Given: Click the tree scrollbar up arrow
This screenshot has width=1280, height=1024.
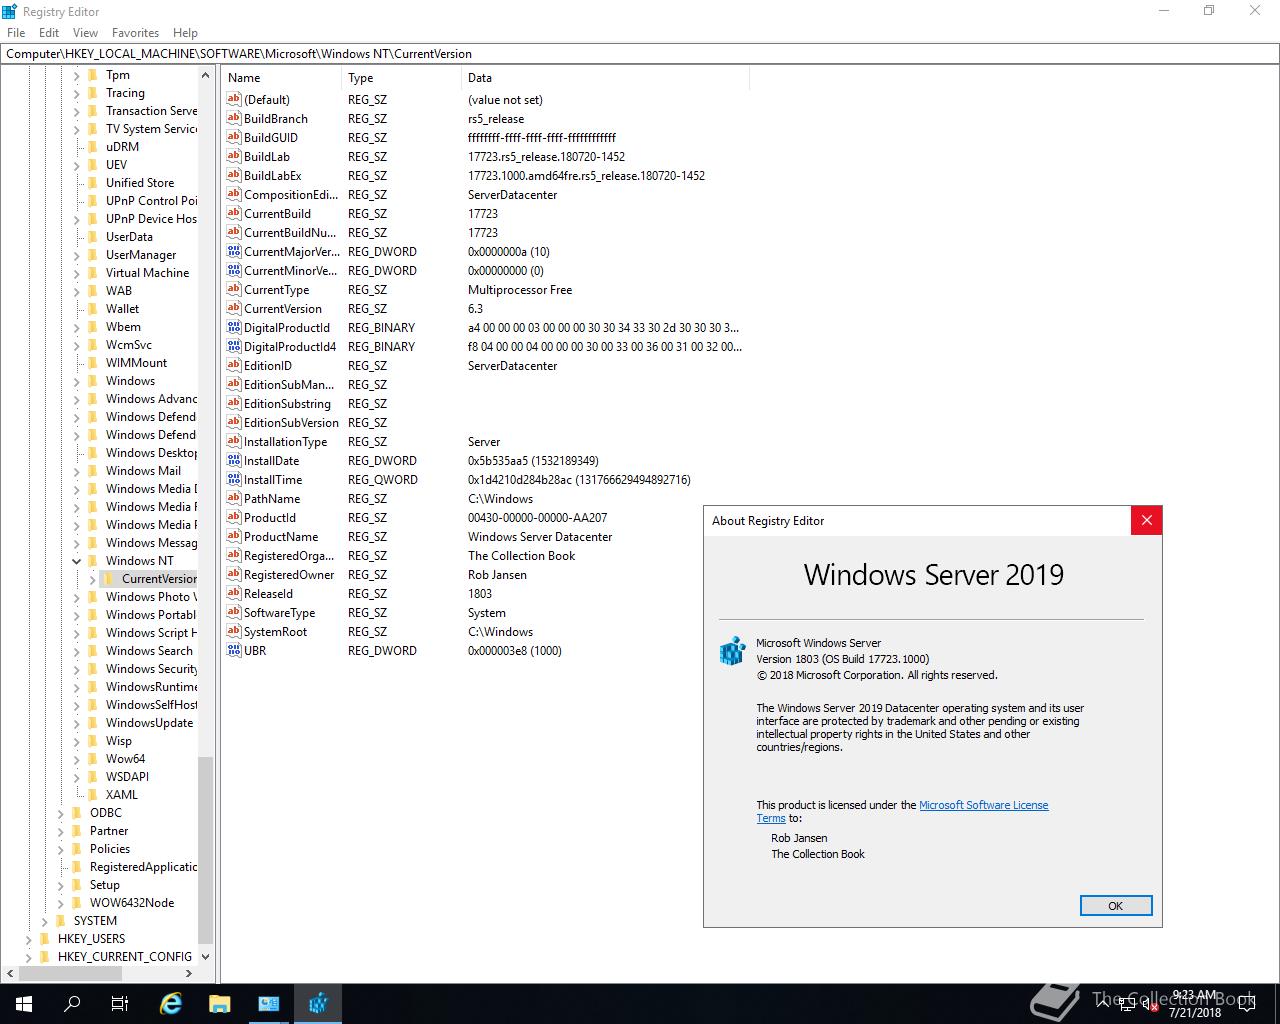Looking at the screenshot, I should [x=205, y=75].
